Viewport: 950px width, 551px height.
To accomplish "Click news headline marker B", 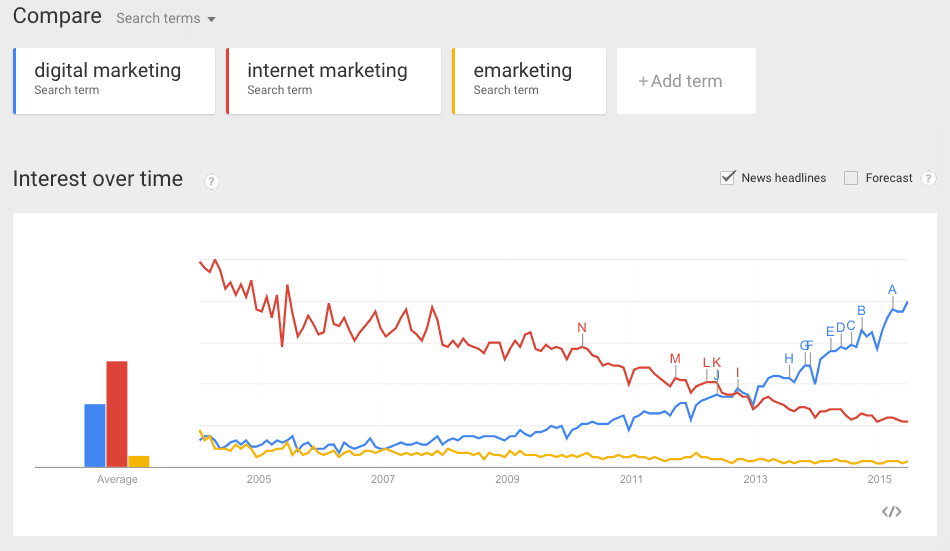I will coord(861,310).
